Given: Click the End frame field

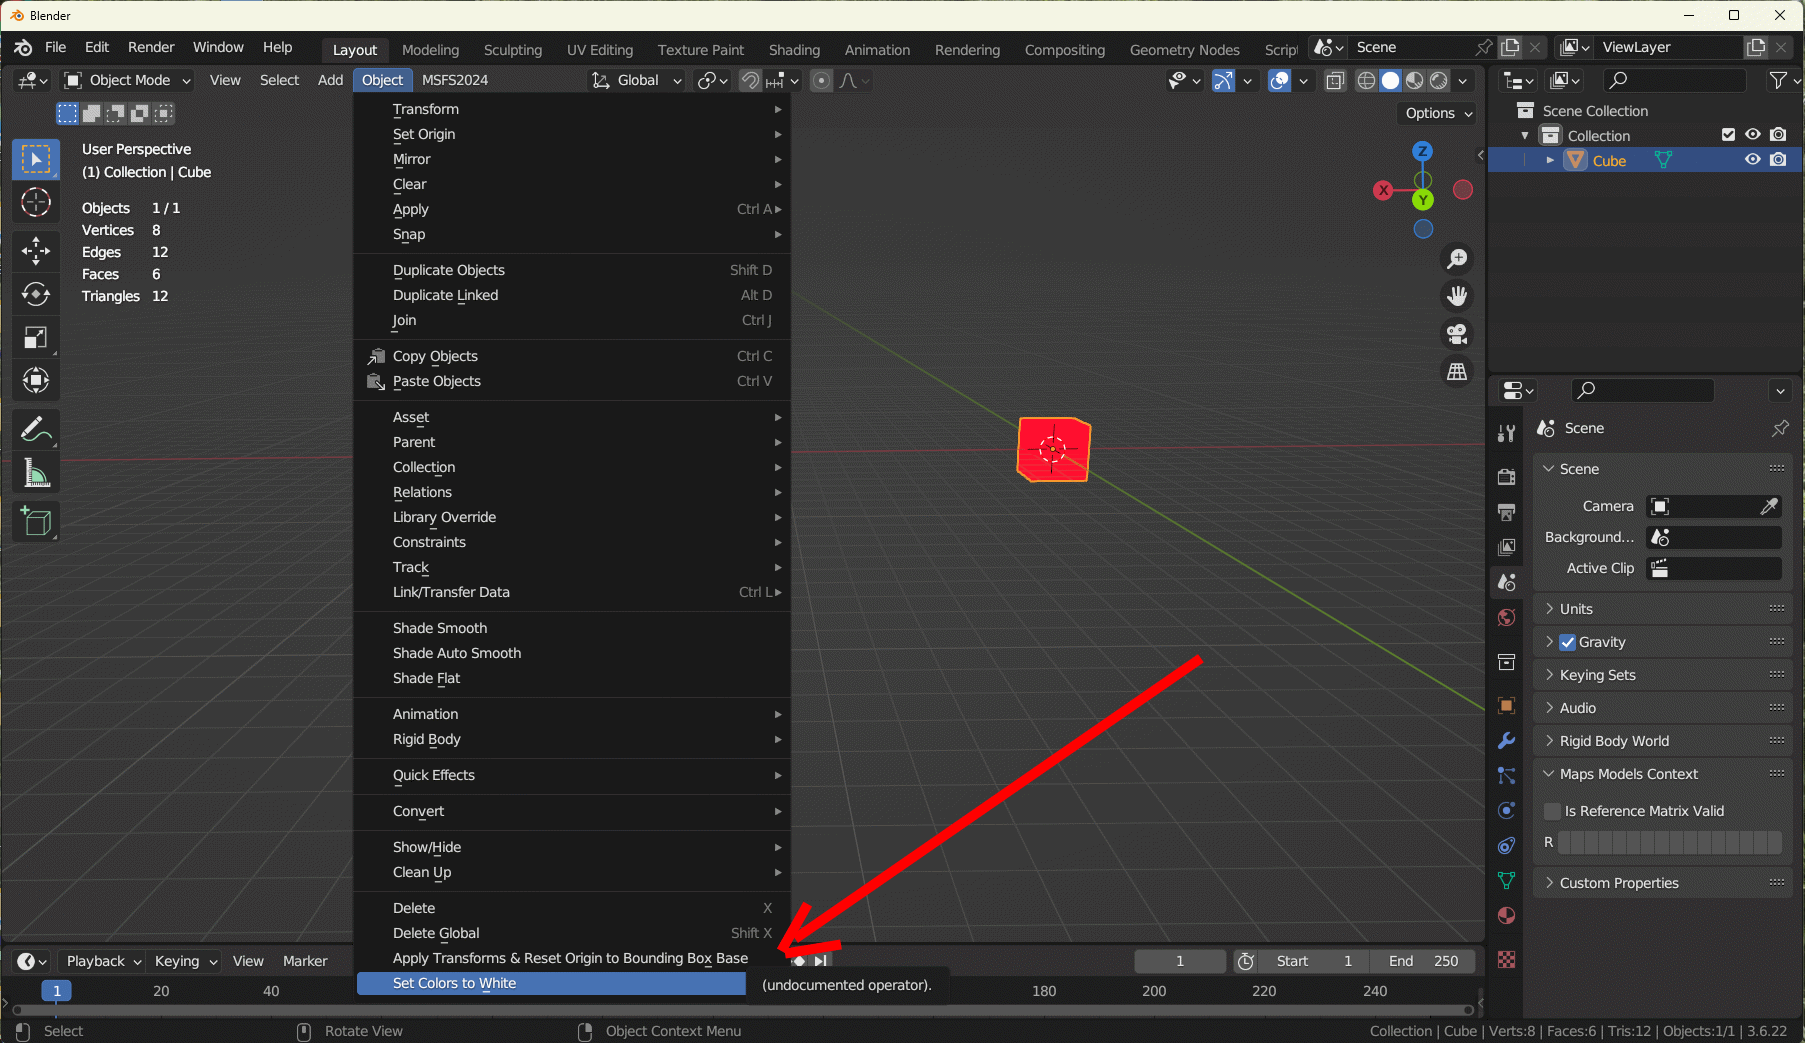Looking at the screenshot, I should (x=1422, y=961).
